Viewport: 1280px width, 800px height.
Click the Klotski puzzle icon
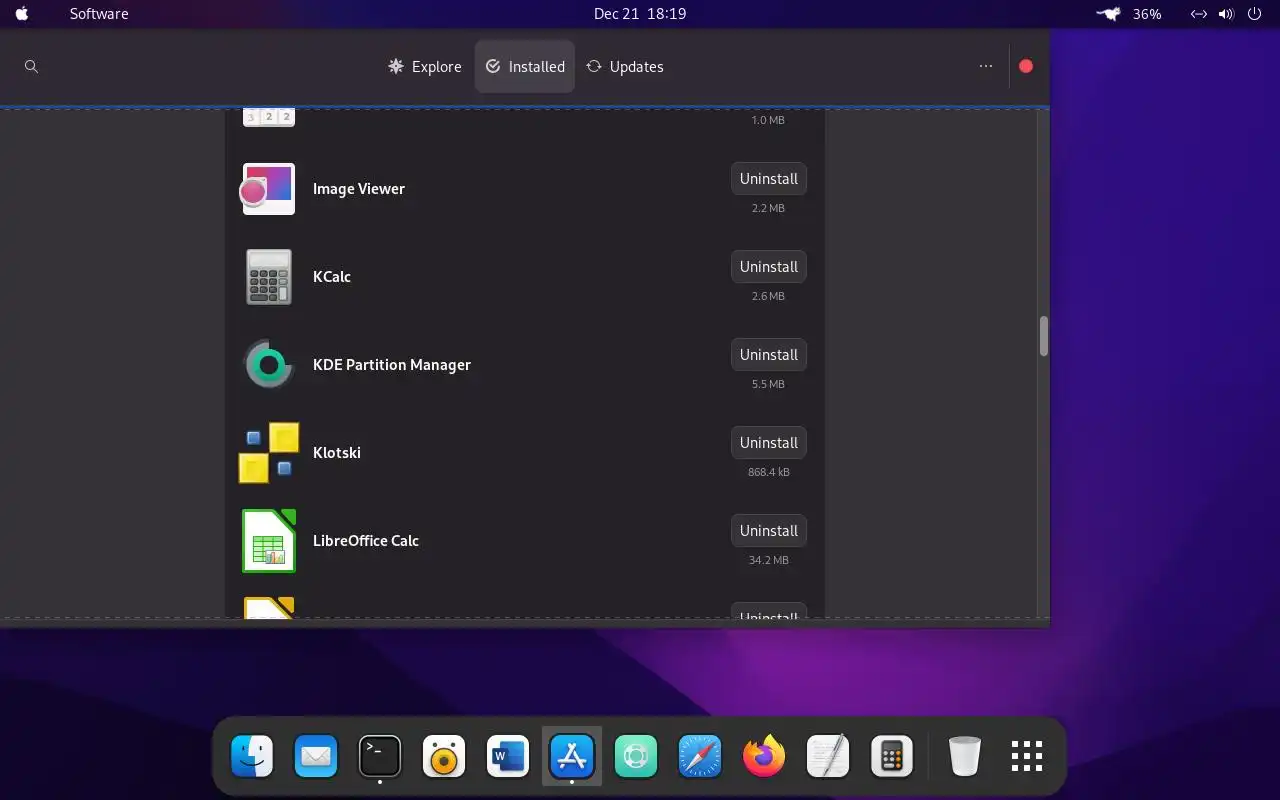pos(268,453)
